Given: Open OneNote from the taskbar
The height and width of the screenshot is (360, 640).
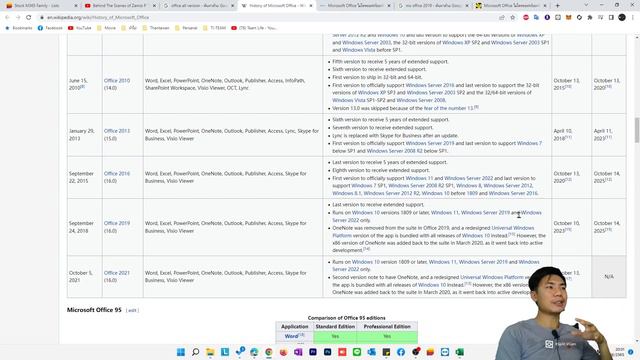Looking at the screenshot, I should (298, 352).
